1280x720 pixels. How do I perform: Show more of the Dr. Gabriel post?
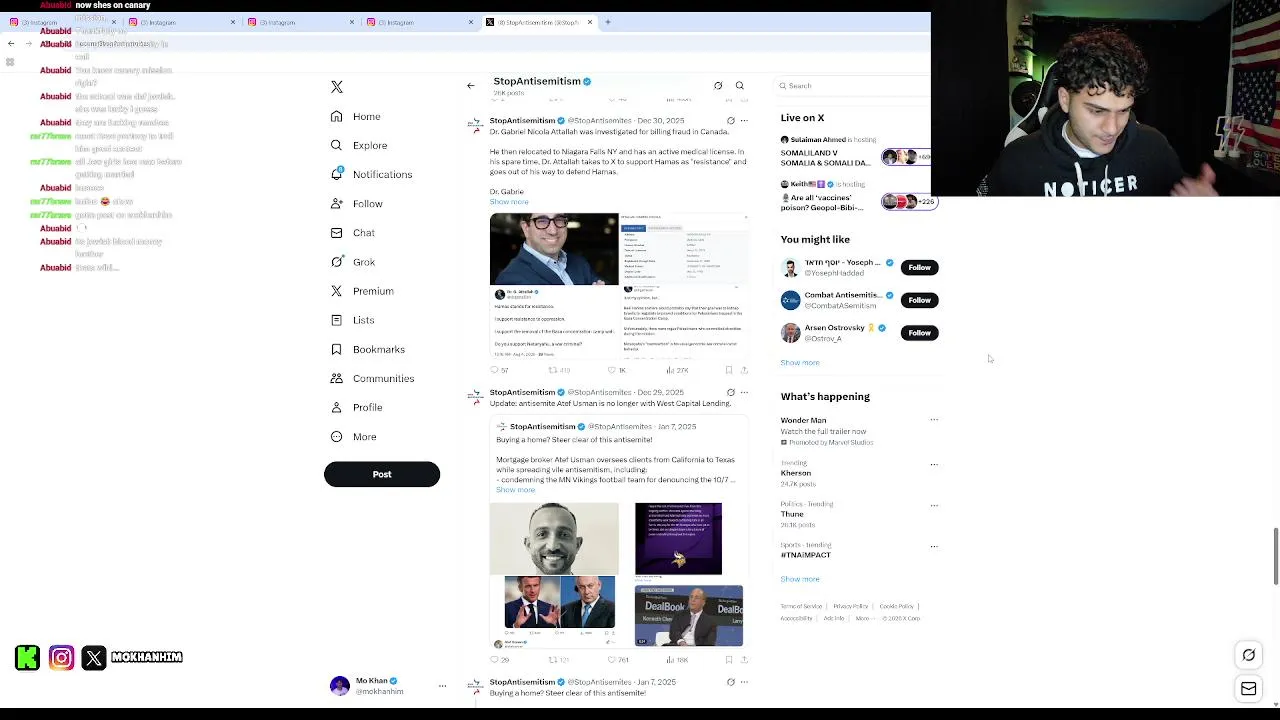(509, 202)
